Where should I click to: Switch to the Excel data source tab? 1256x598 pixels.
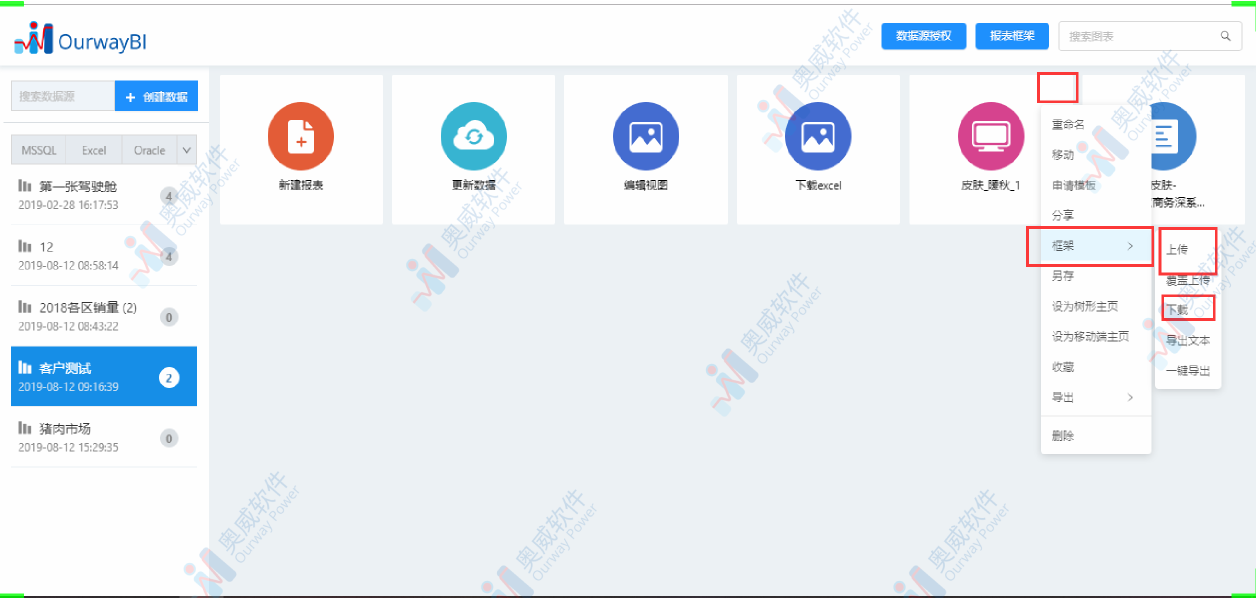point(93,150)
